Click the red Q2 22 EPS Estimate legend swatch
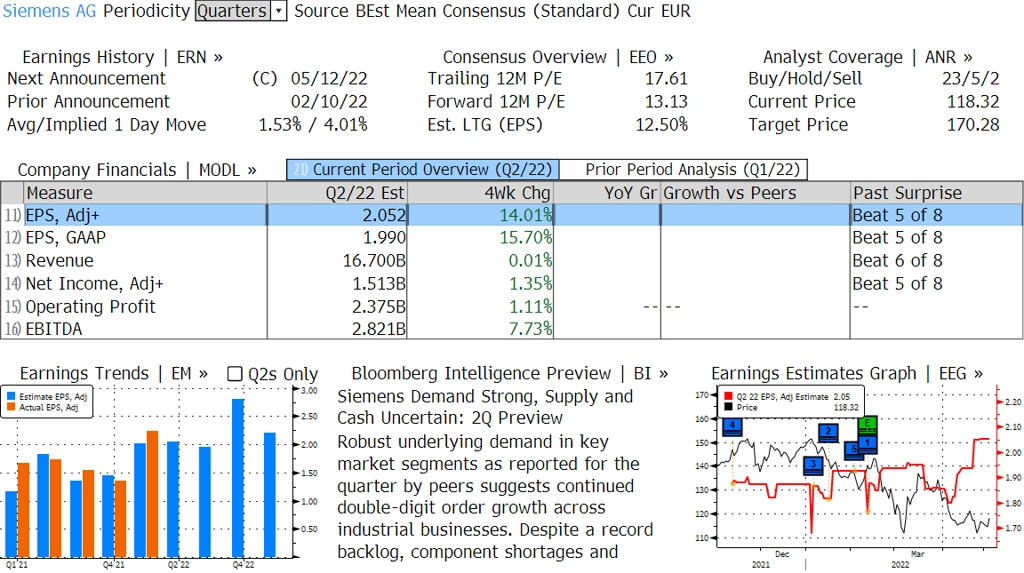 point(728,397)
